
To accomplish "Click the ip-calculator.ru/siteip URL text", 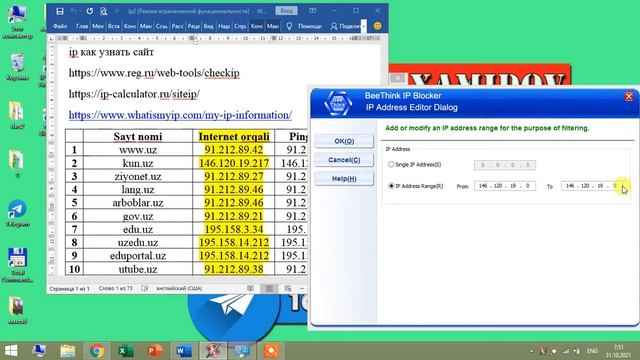I will click(134, 94).
